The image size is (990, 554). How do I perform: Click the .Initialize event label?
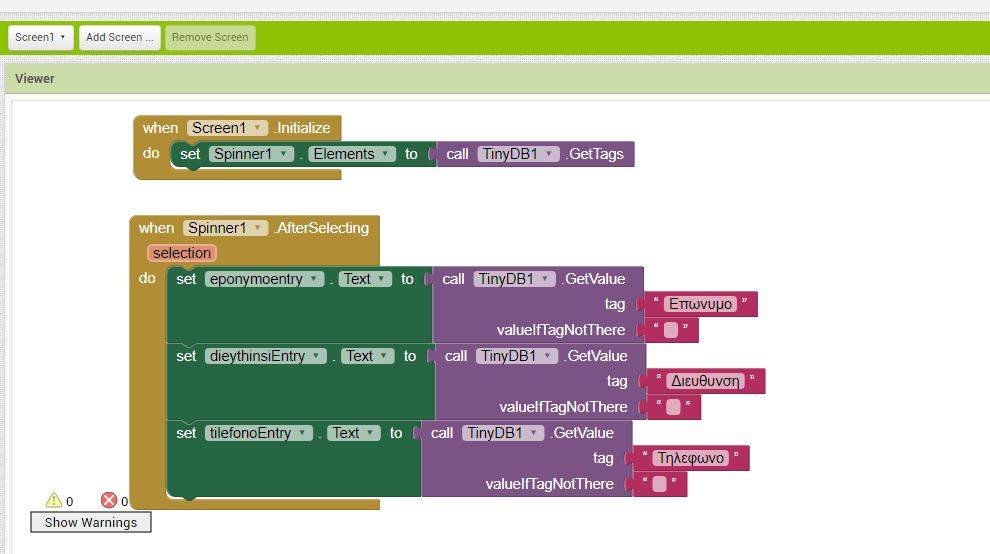(302, 128)
